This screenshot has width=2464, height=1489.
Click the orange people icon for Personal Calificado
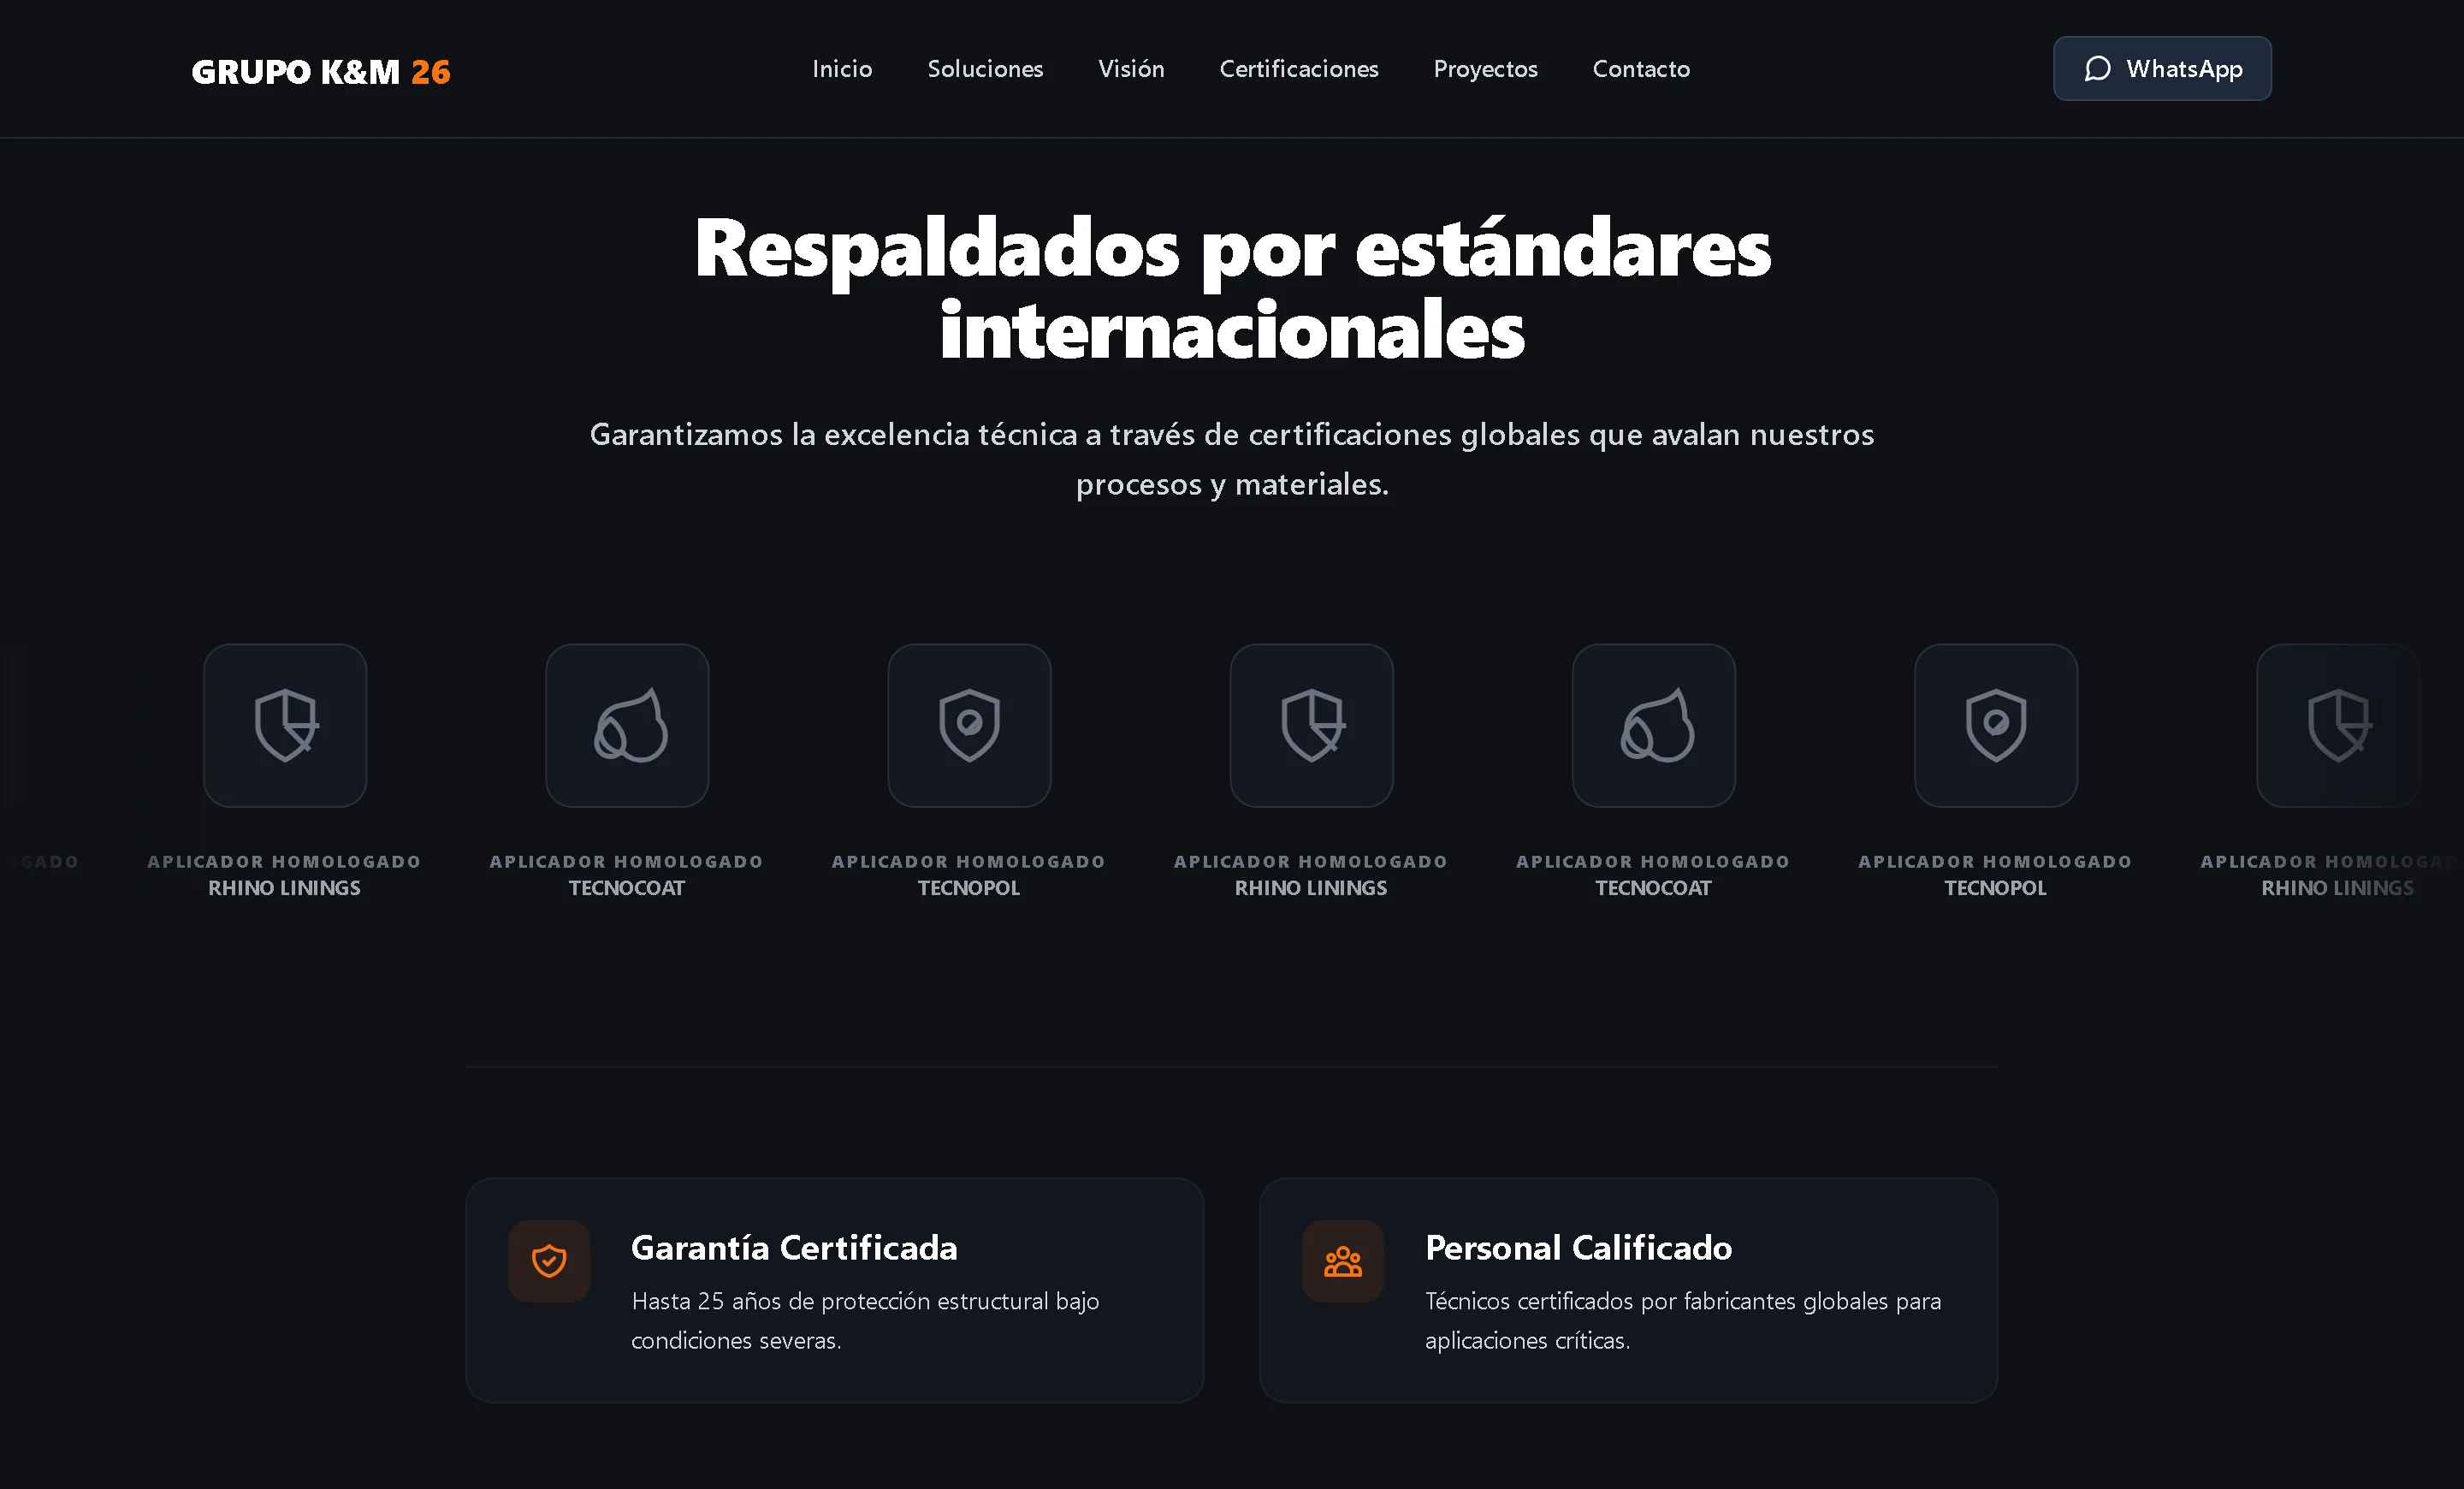[x=1343, y=1261]
